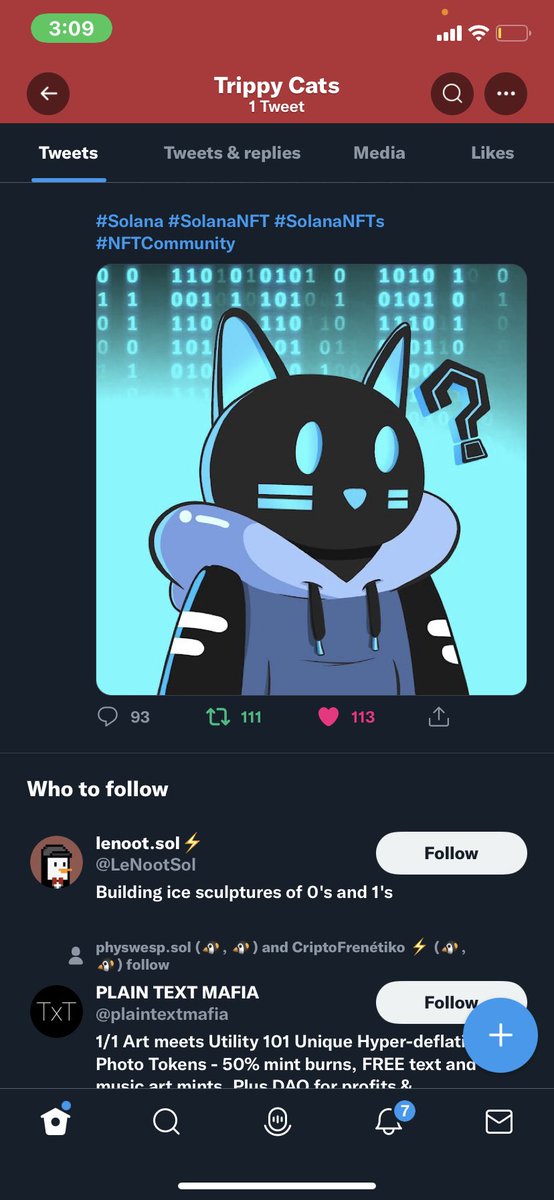Share the tweet using share icon
The image size is (554, 1200).
pyautogui.click(x=437, y=717)
